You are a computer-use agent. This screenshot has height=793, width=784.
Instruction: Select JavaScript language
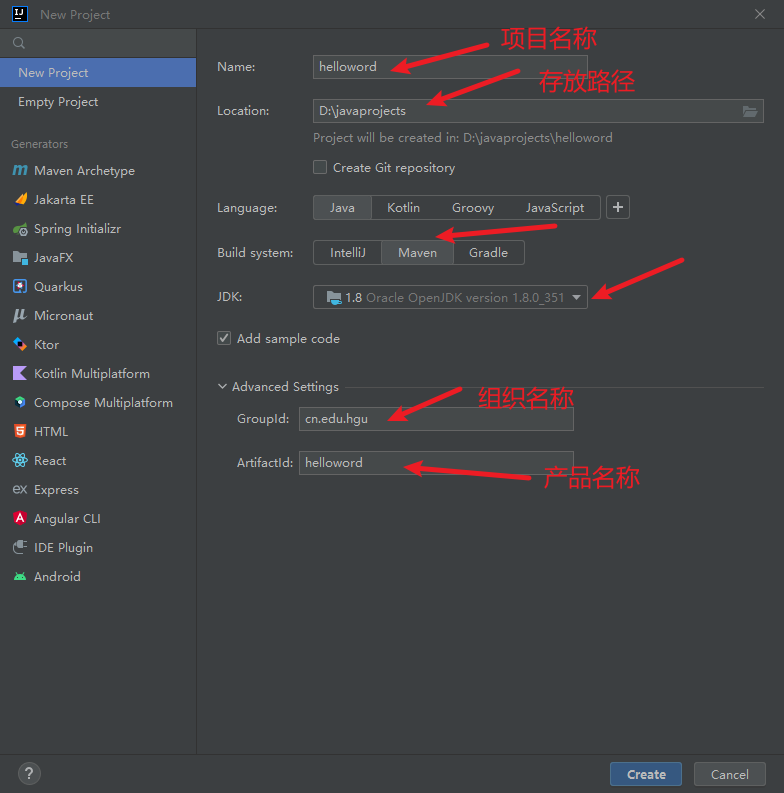(555, 208)
